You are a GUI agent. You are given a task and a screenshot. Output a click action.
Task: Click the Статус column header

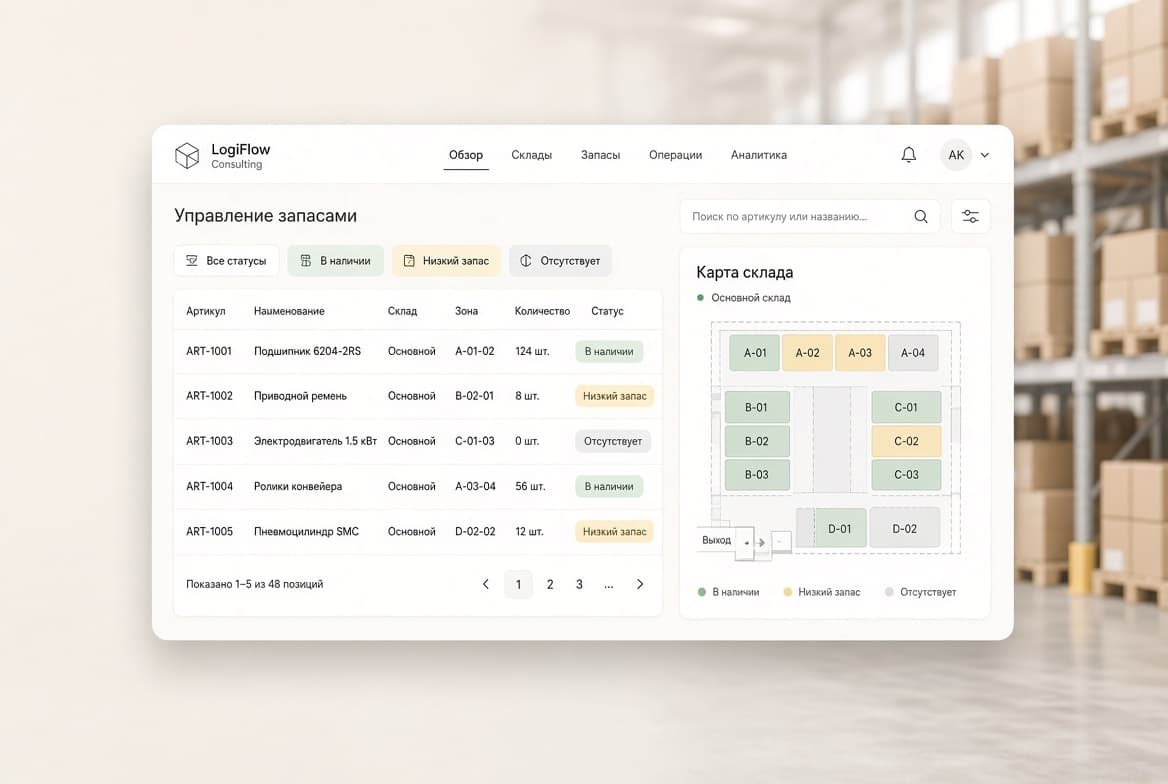coord(607,311)
